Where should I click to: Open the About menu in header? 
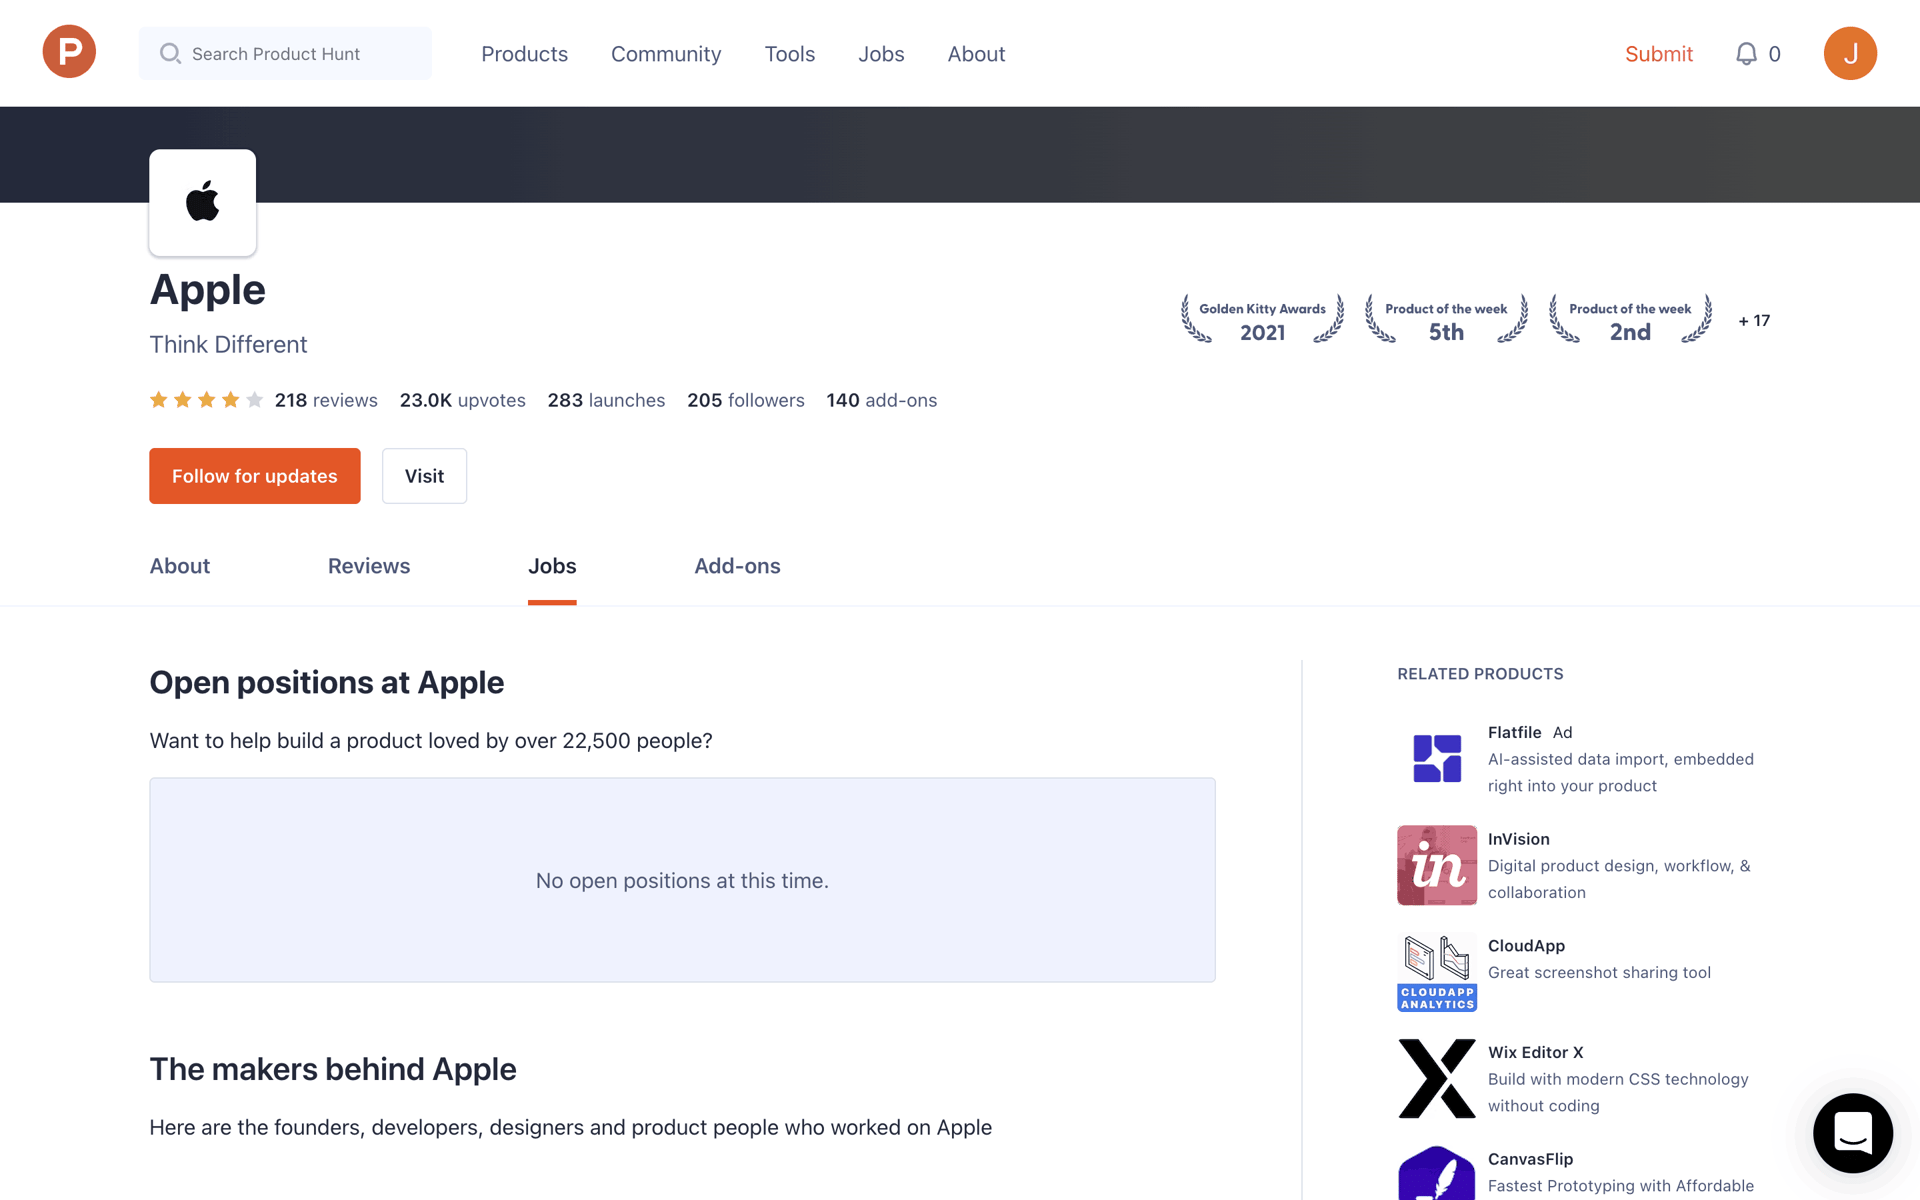click(x=976, y=54)
